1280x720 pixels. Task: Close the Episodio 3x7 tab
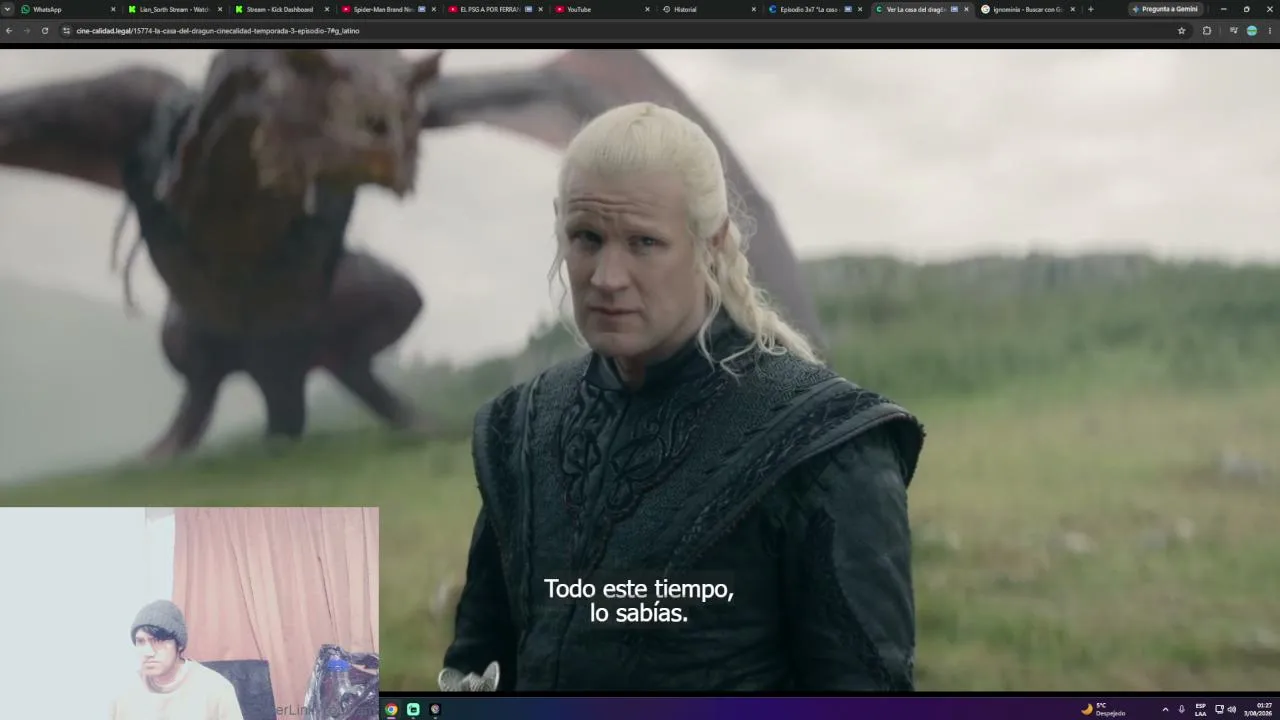click(x=860, y=9)
